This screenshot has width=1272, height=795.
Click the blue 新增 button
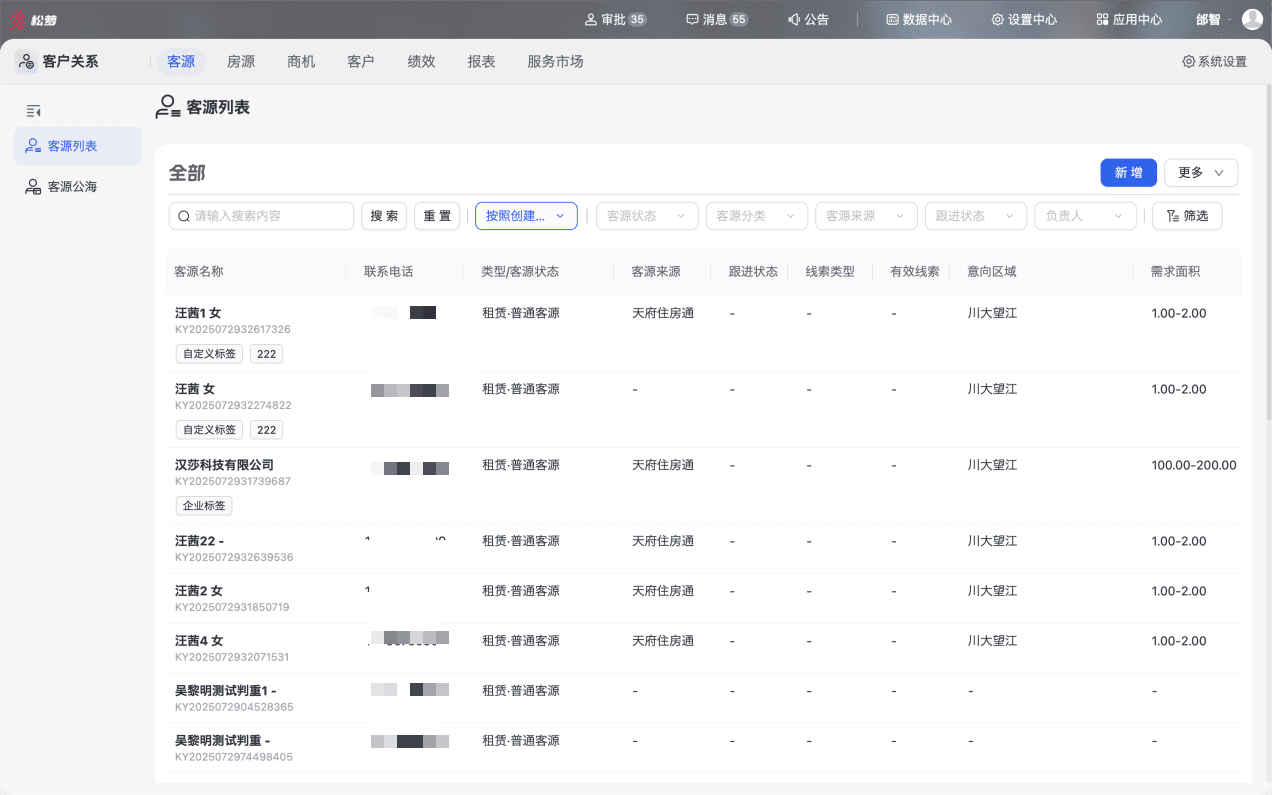(1128, 173)
